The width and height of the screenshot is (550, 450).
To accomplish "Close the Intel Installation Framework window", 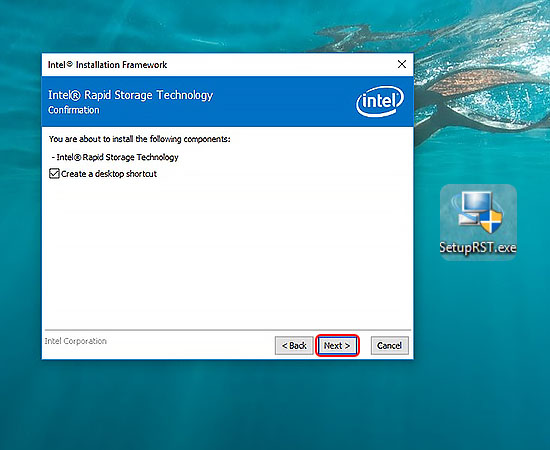I will click(402, 64).
